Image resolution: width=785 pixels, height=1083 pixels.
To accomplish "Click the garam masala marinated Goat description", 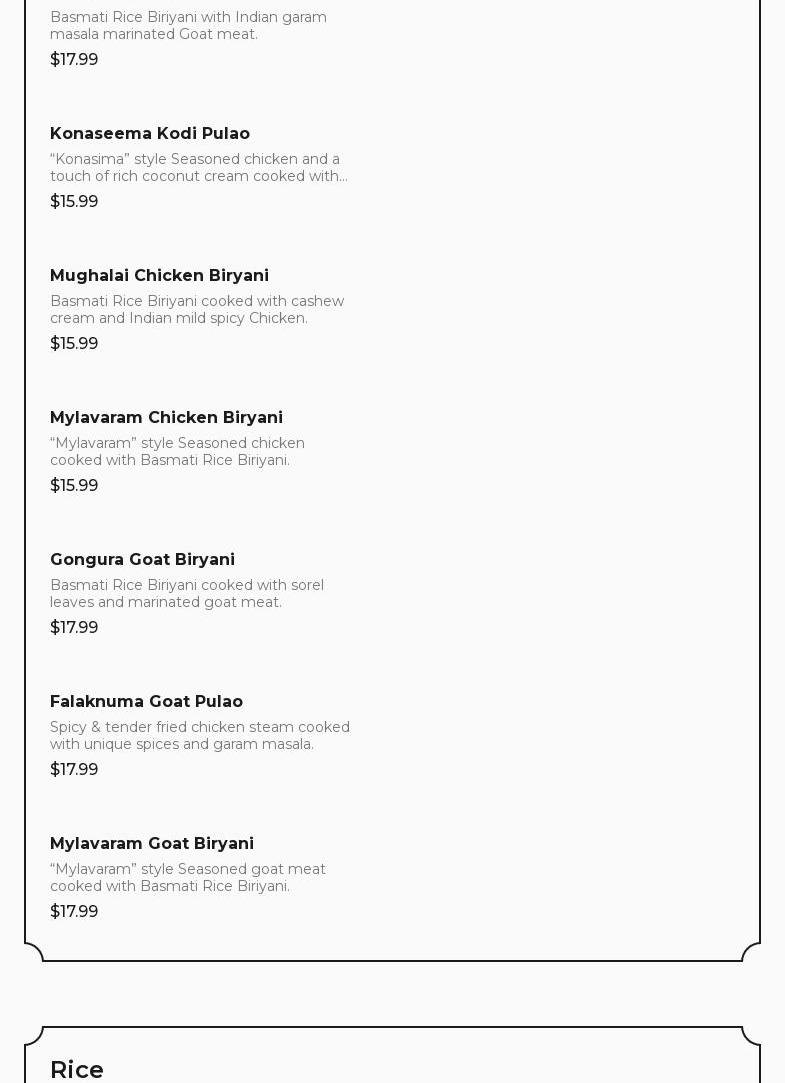I will coord(188,25).
